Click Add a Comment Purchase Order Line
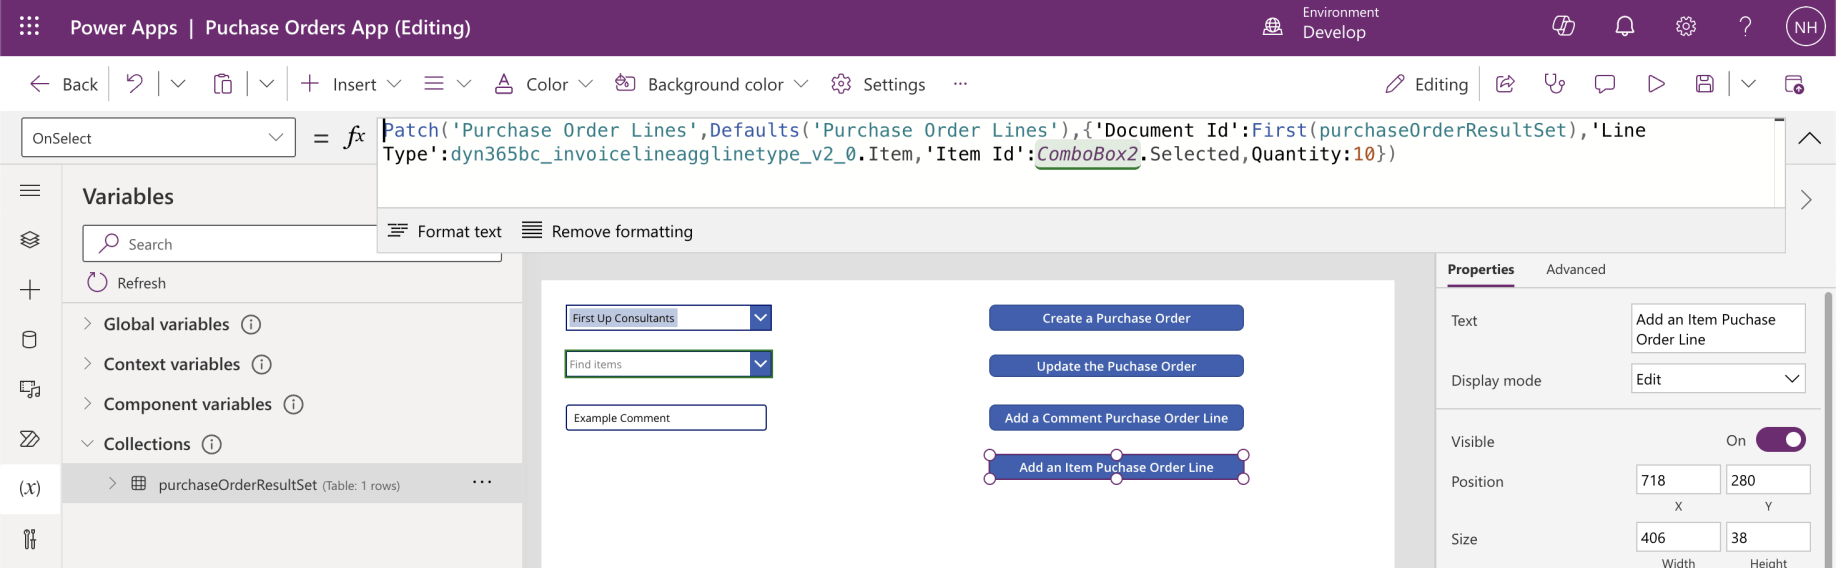The image size is (1836, 568). (1116, 418)
